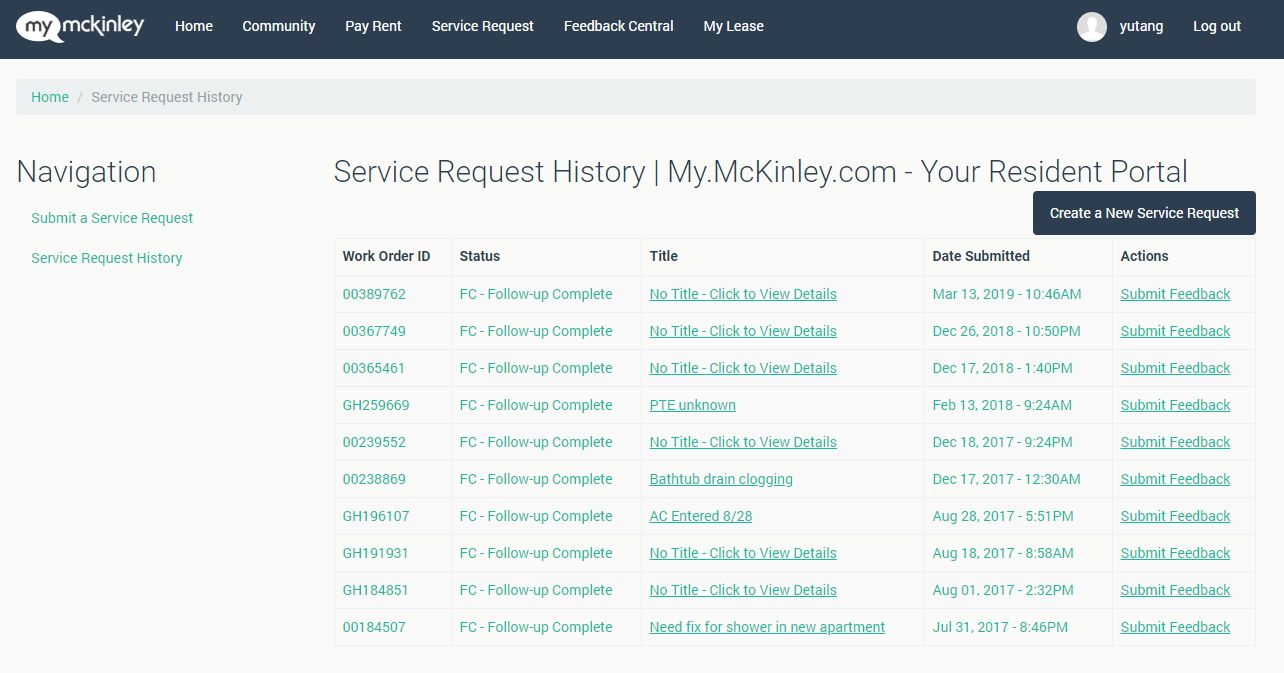This screenshot has width=1284, height=673.
Task: Click work order ID GH196107
Action: click(376, 516)
